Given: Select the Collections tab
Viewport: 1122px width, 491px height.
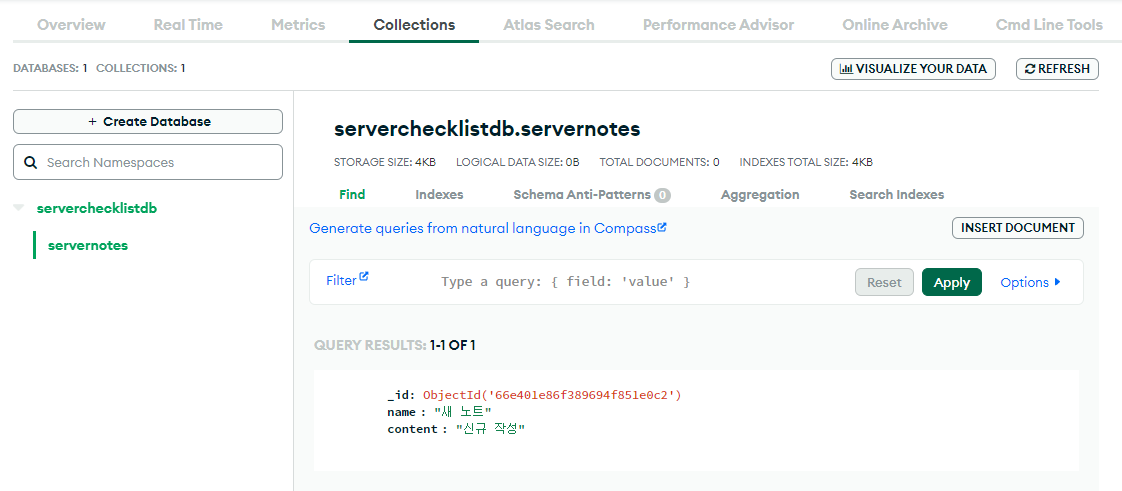Looking at the screenshot, I should tap(414, 24).
